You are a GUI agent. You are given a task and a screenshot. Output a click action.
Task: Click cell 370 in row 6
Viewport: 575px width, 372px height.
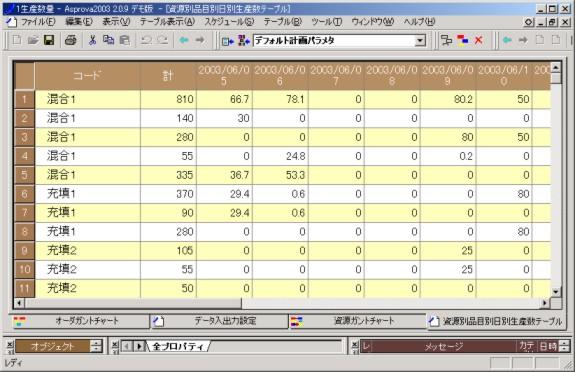(x=168, y=194)
